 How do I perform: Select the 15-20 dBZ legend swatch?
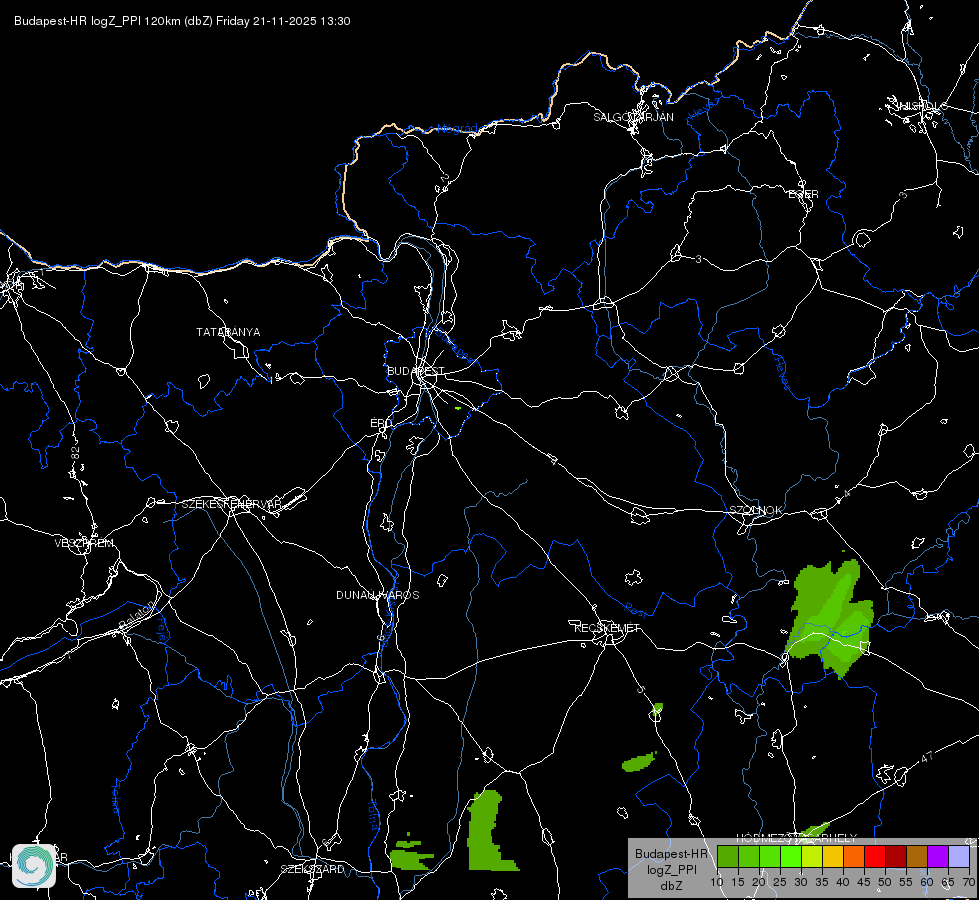pyautogui.click(x=749, y=857)
